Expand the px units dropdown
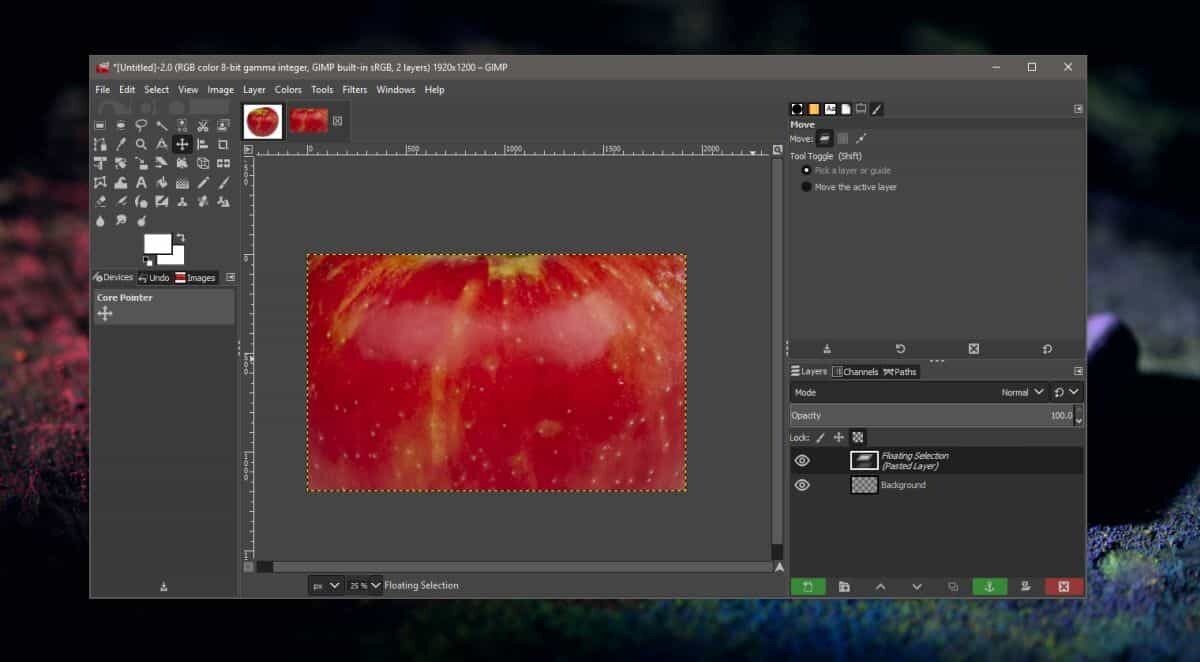 tap(325, 585)
